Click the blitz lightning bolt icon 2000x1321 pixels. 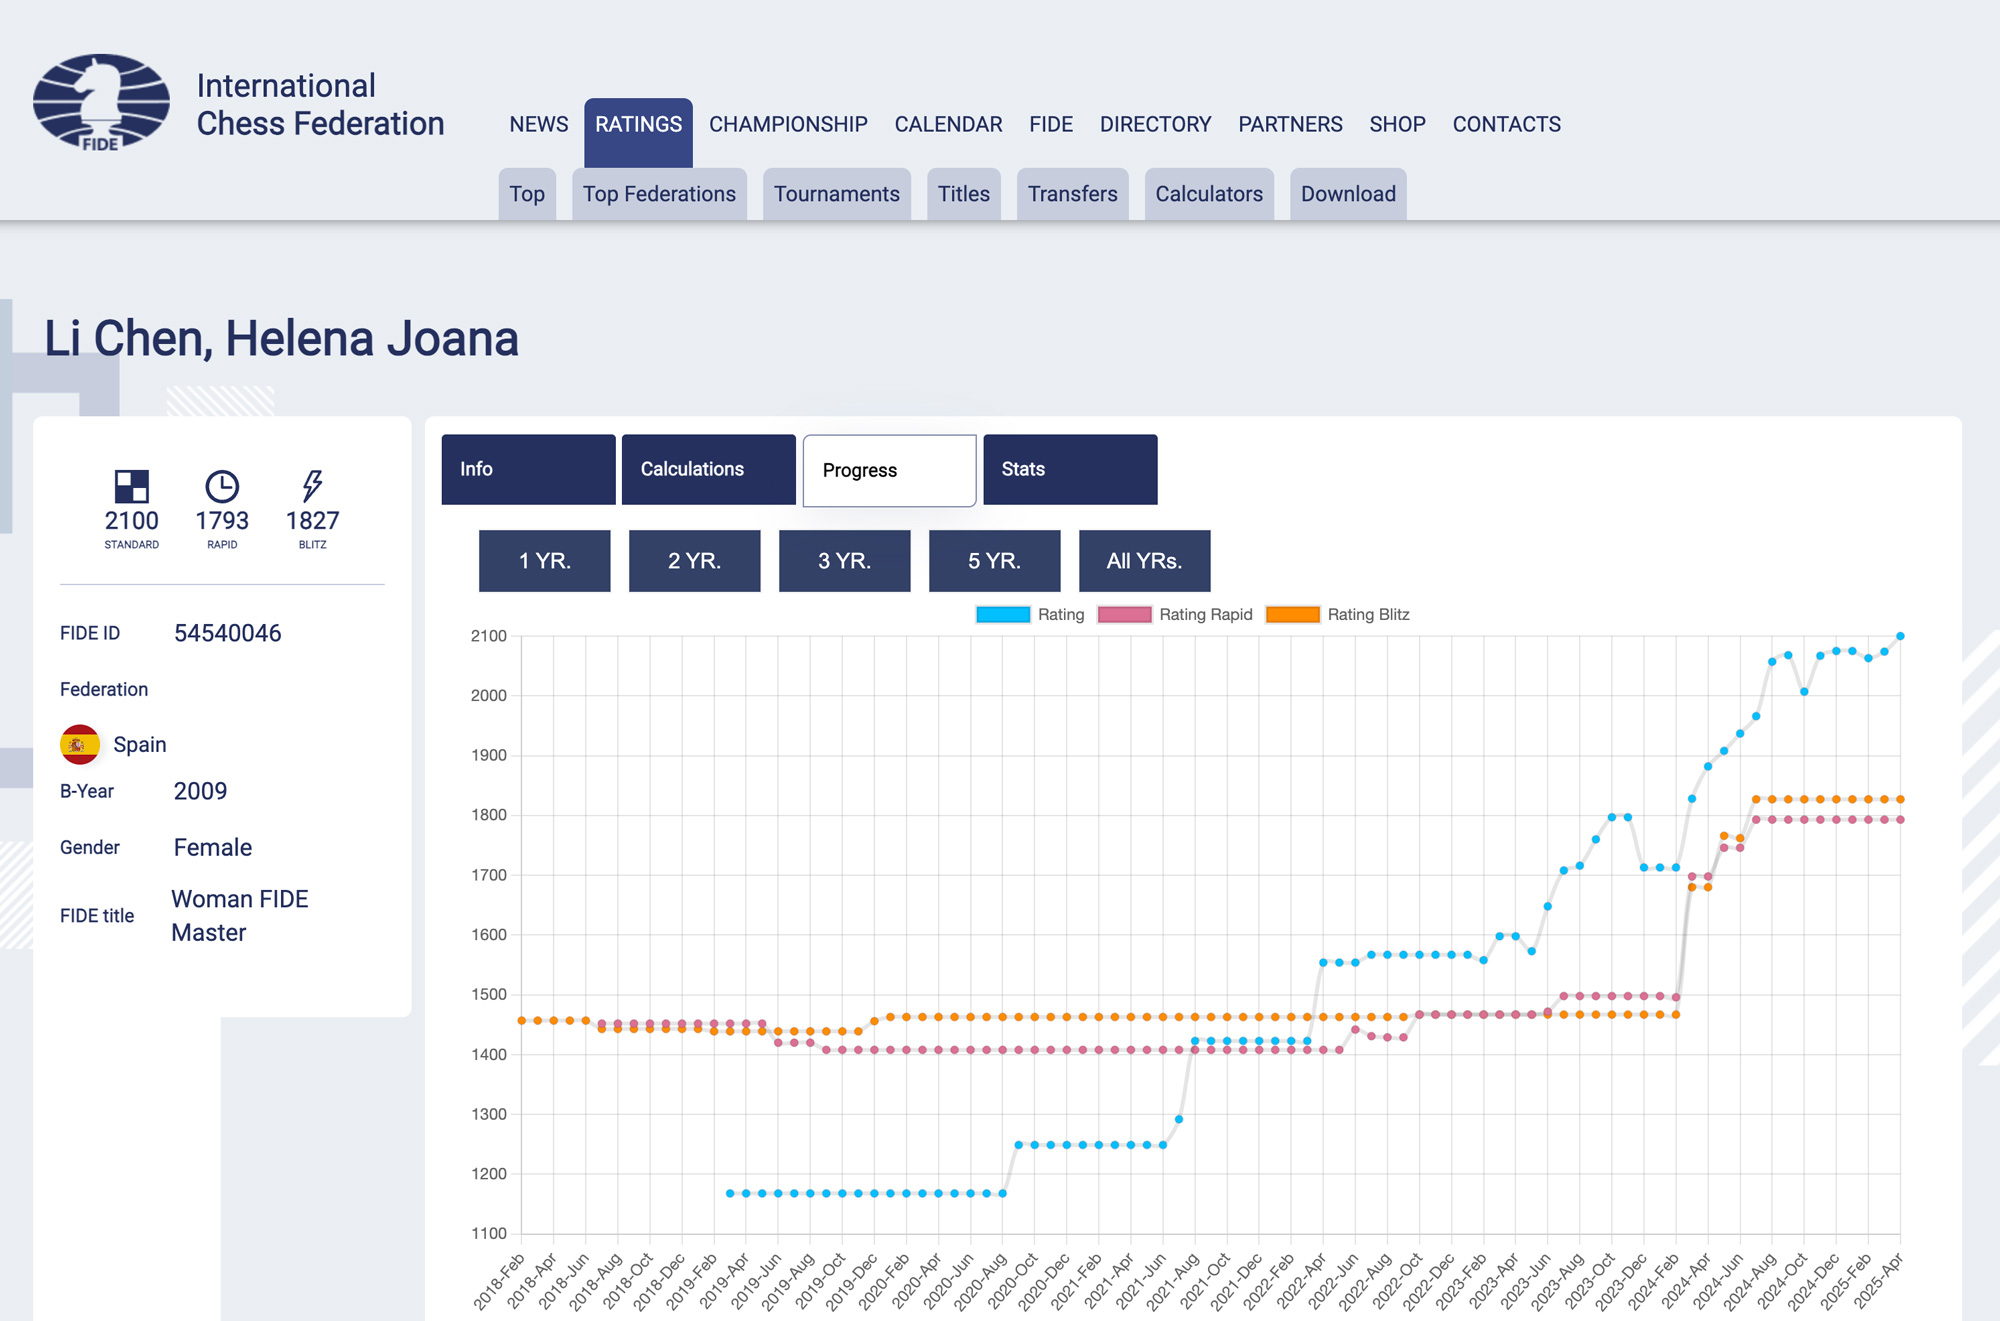(312, 486)
